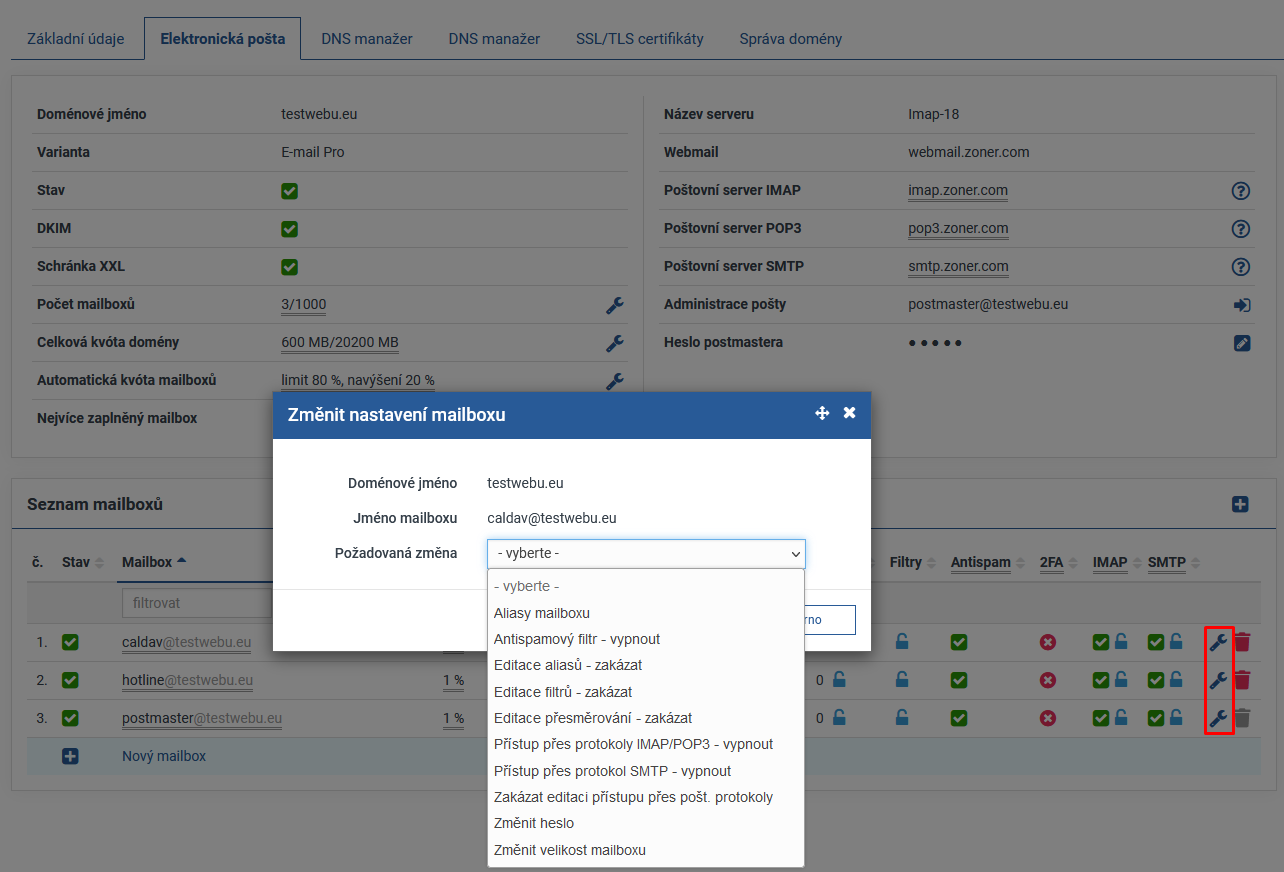Click wrench icon for Počet mailboxů

tap(615, 305)
